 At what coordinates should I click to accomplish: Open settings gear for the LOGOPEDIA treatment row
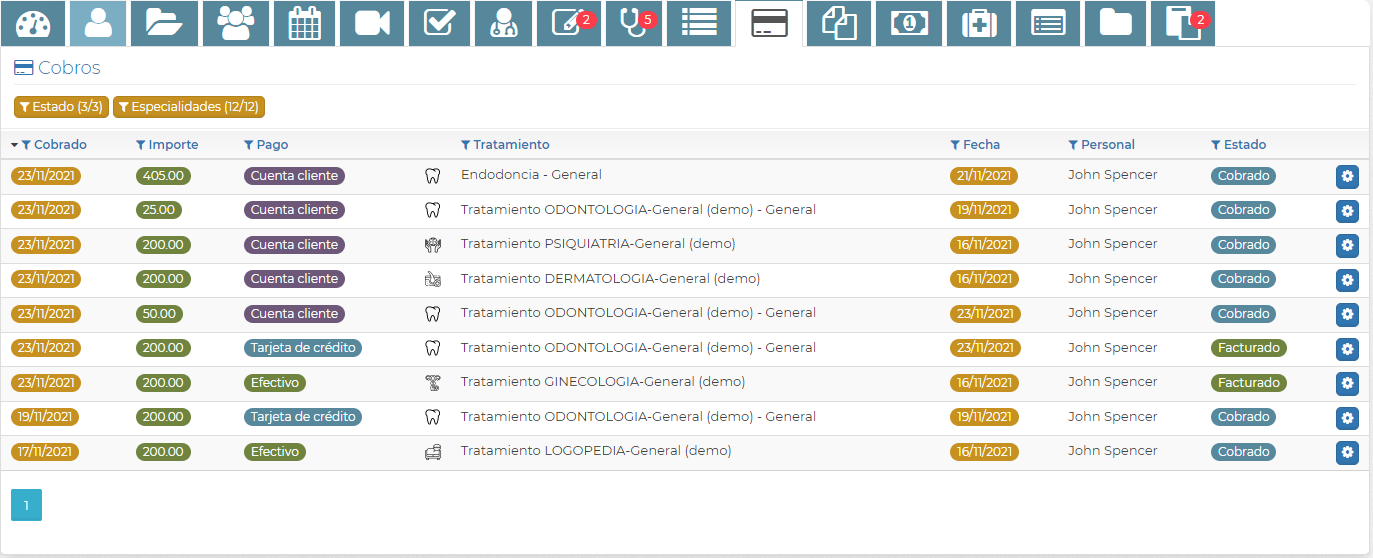tap(1347, 453)
